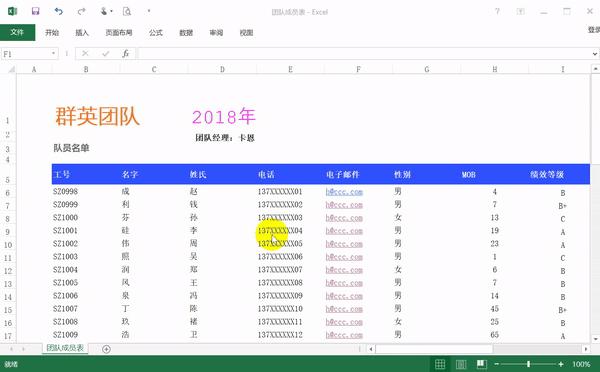Open the Name Box dropdown arrow
This screenshot has width=600, height=372.
click(54, 54)
